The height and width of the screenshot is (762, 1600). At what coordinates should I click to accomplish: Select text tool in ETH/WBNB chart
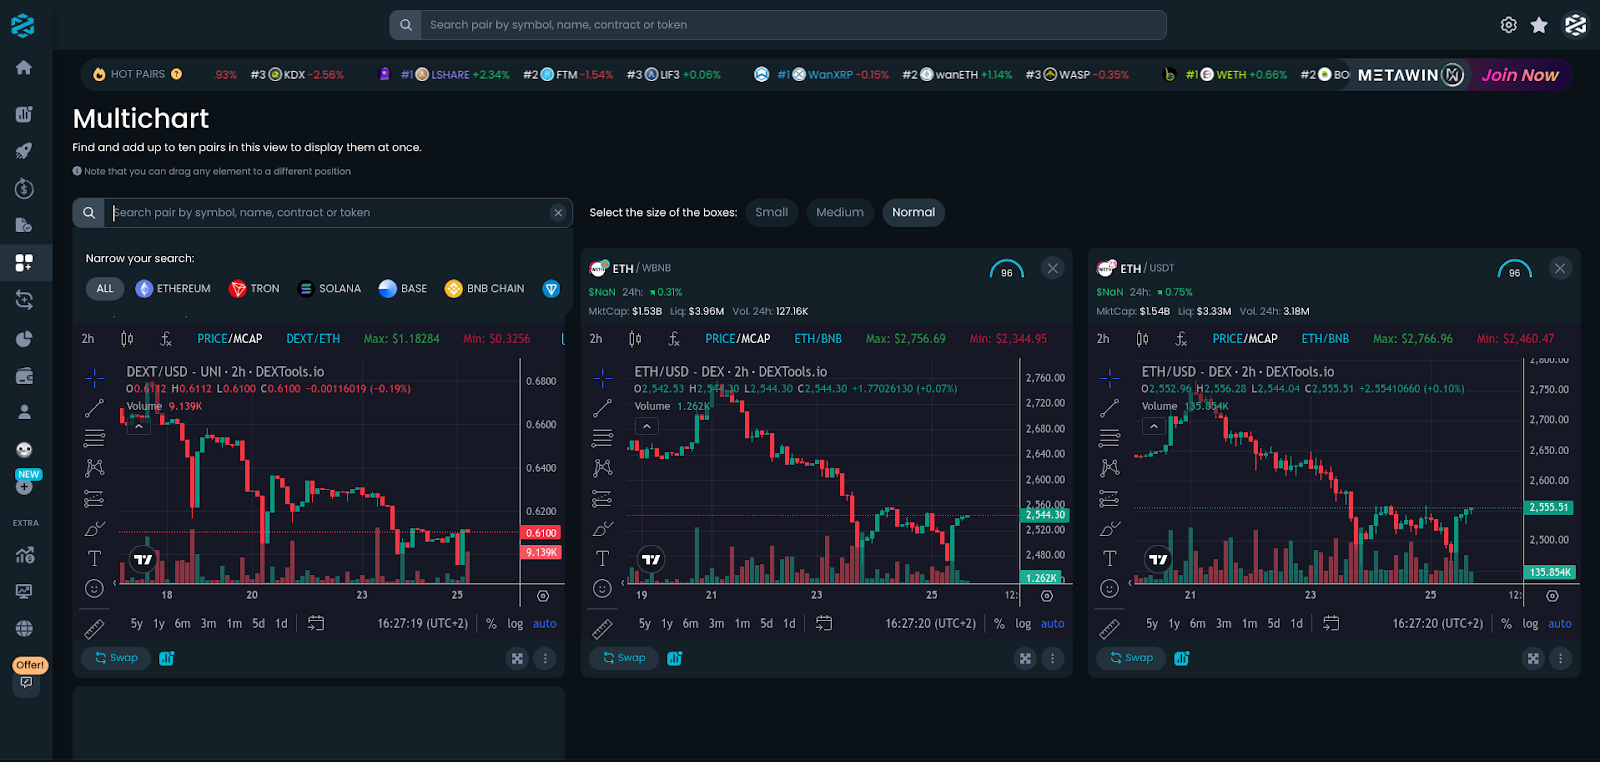pyautogui.click(x=602, y=558)
